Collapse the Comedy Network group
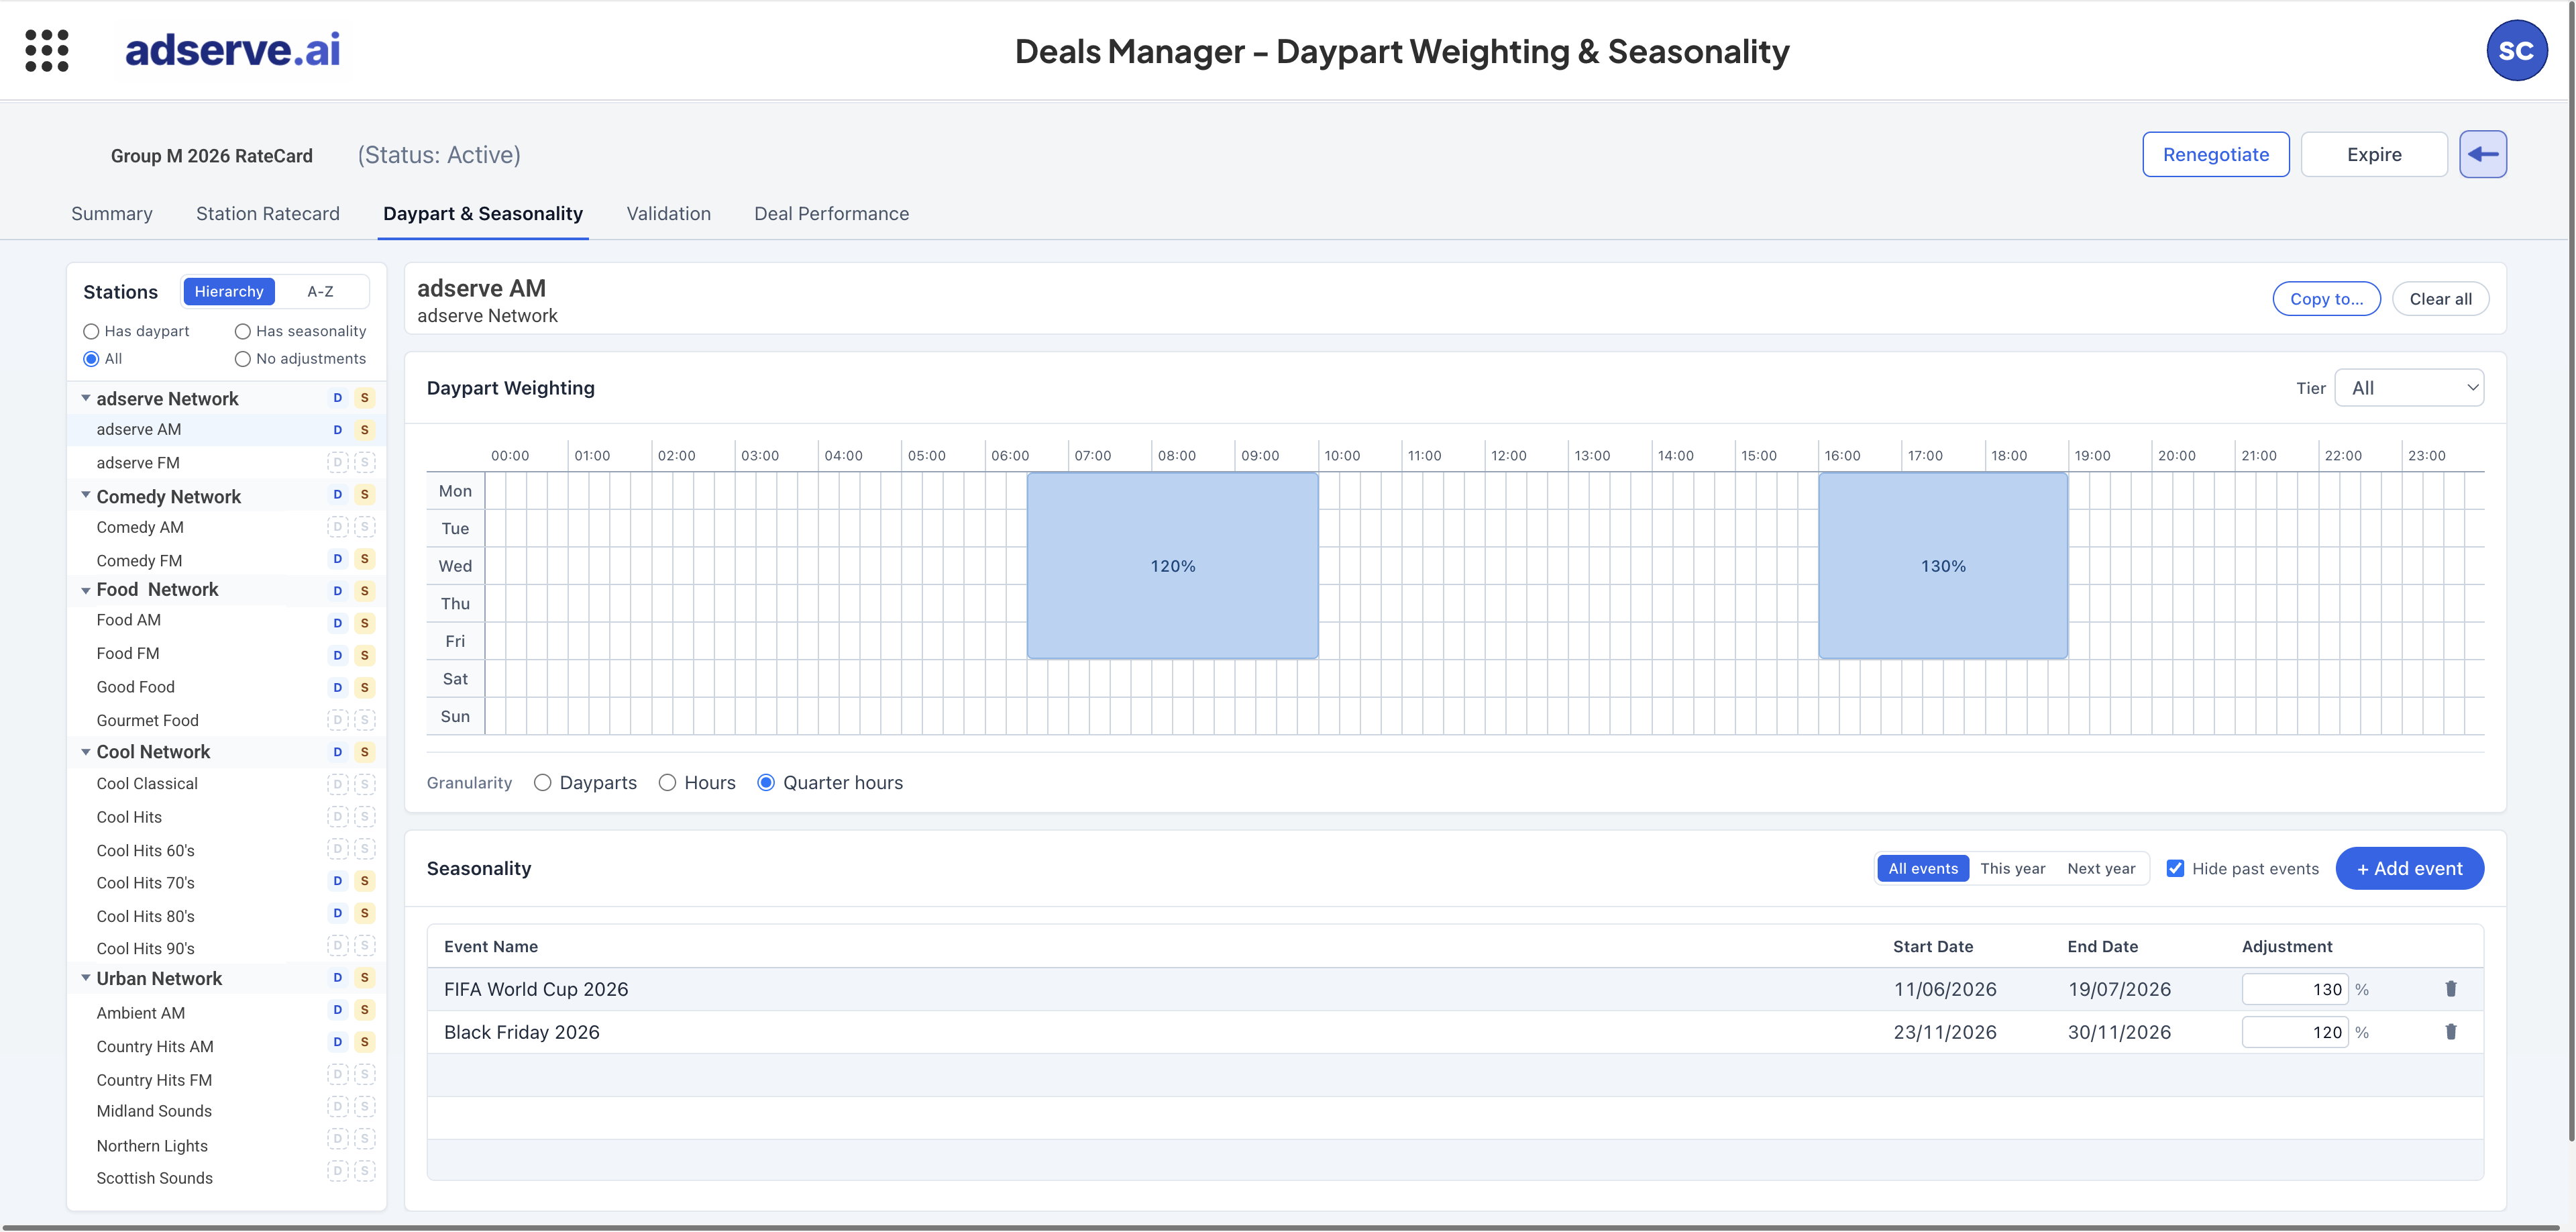Viewport: 2576px width, 1232px height. point(86,495)
